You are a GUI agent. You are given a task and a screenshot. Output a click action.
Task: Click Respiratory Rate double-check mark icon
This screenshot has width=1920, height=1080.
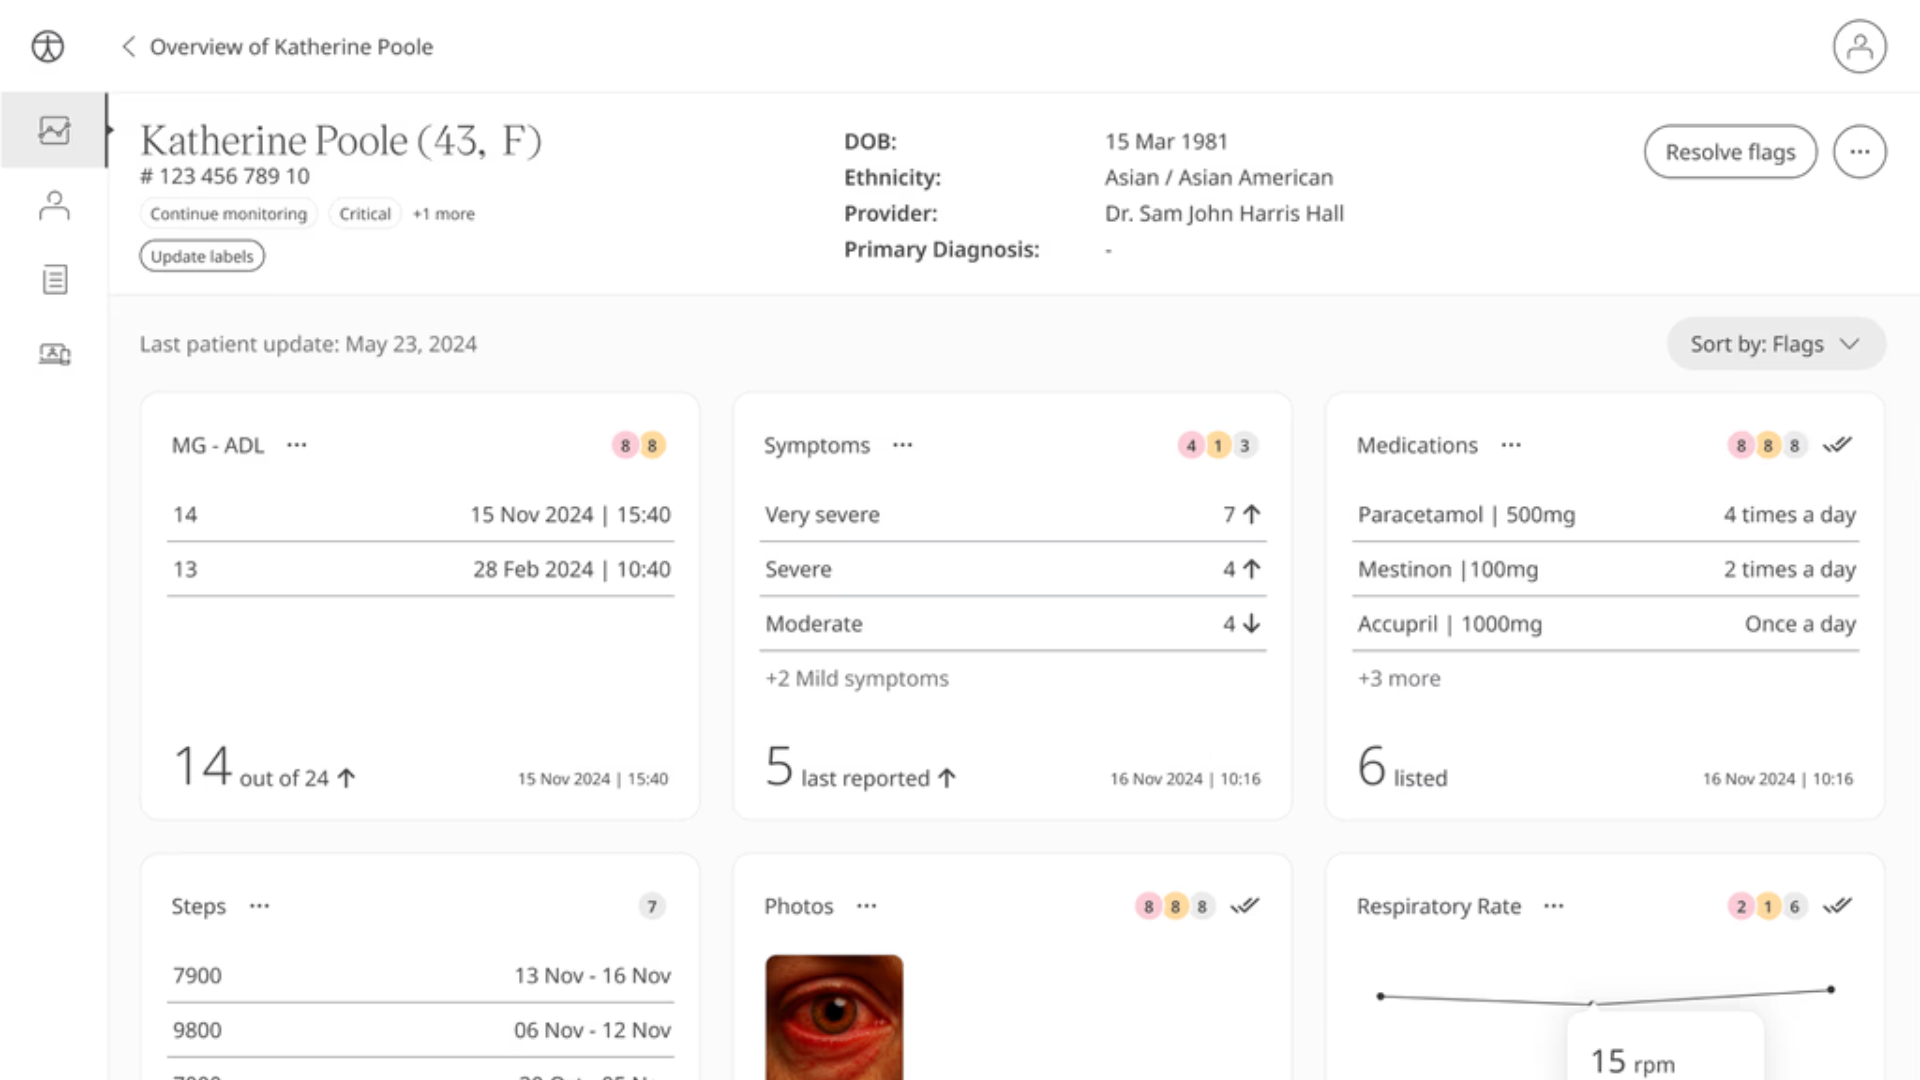click(x=1837, y=906)
